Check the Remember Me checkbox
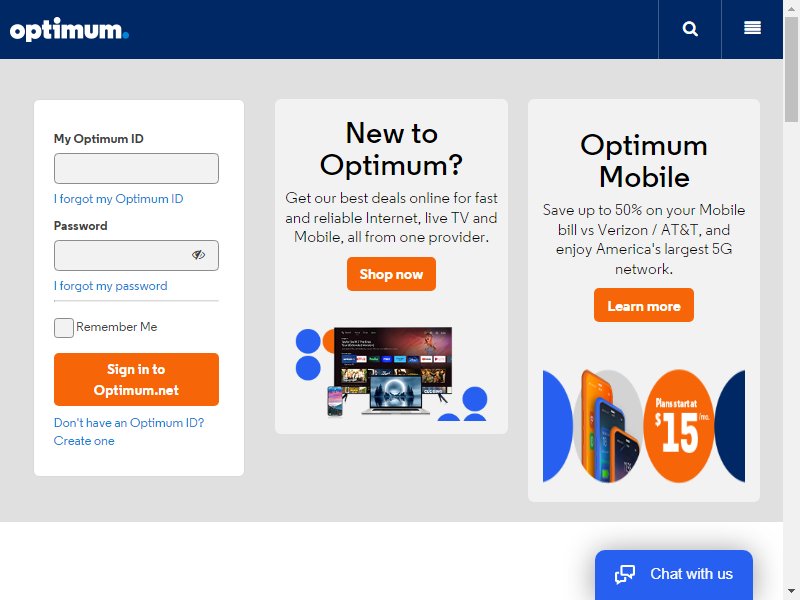The image size is (800, 600). pyautogui.click(x=64, y=328)
